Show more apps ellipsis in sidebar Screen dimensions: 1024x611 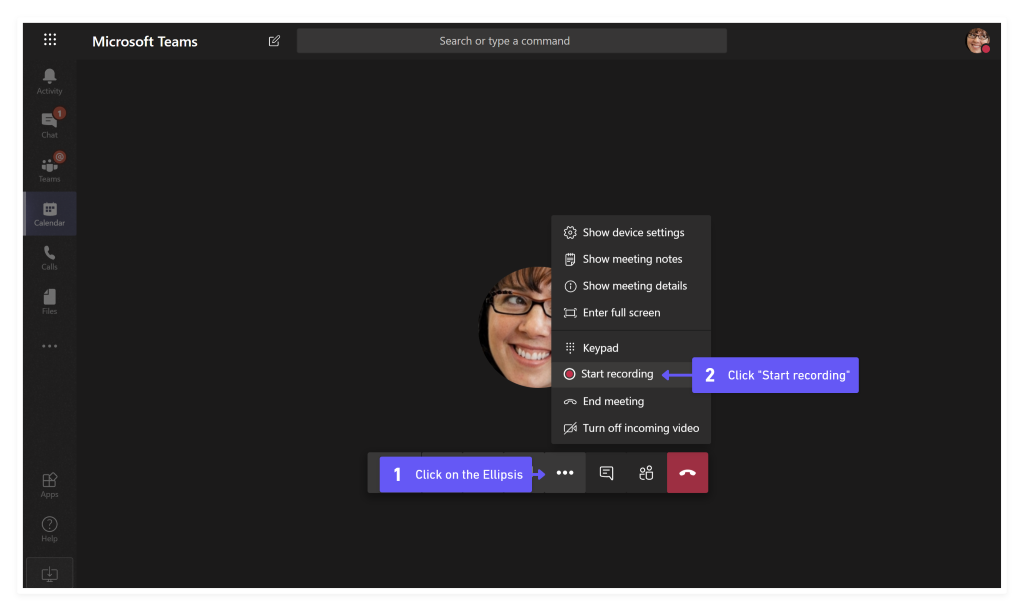(x=50, y=346)
